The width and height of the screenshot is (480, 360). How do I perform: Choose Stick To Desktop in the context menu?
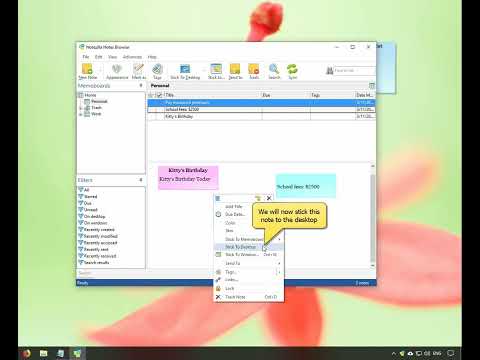[x=248, y=247]
